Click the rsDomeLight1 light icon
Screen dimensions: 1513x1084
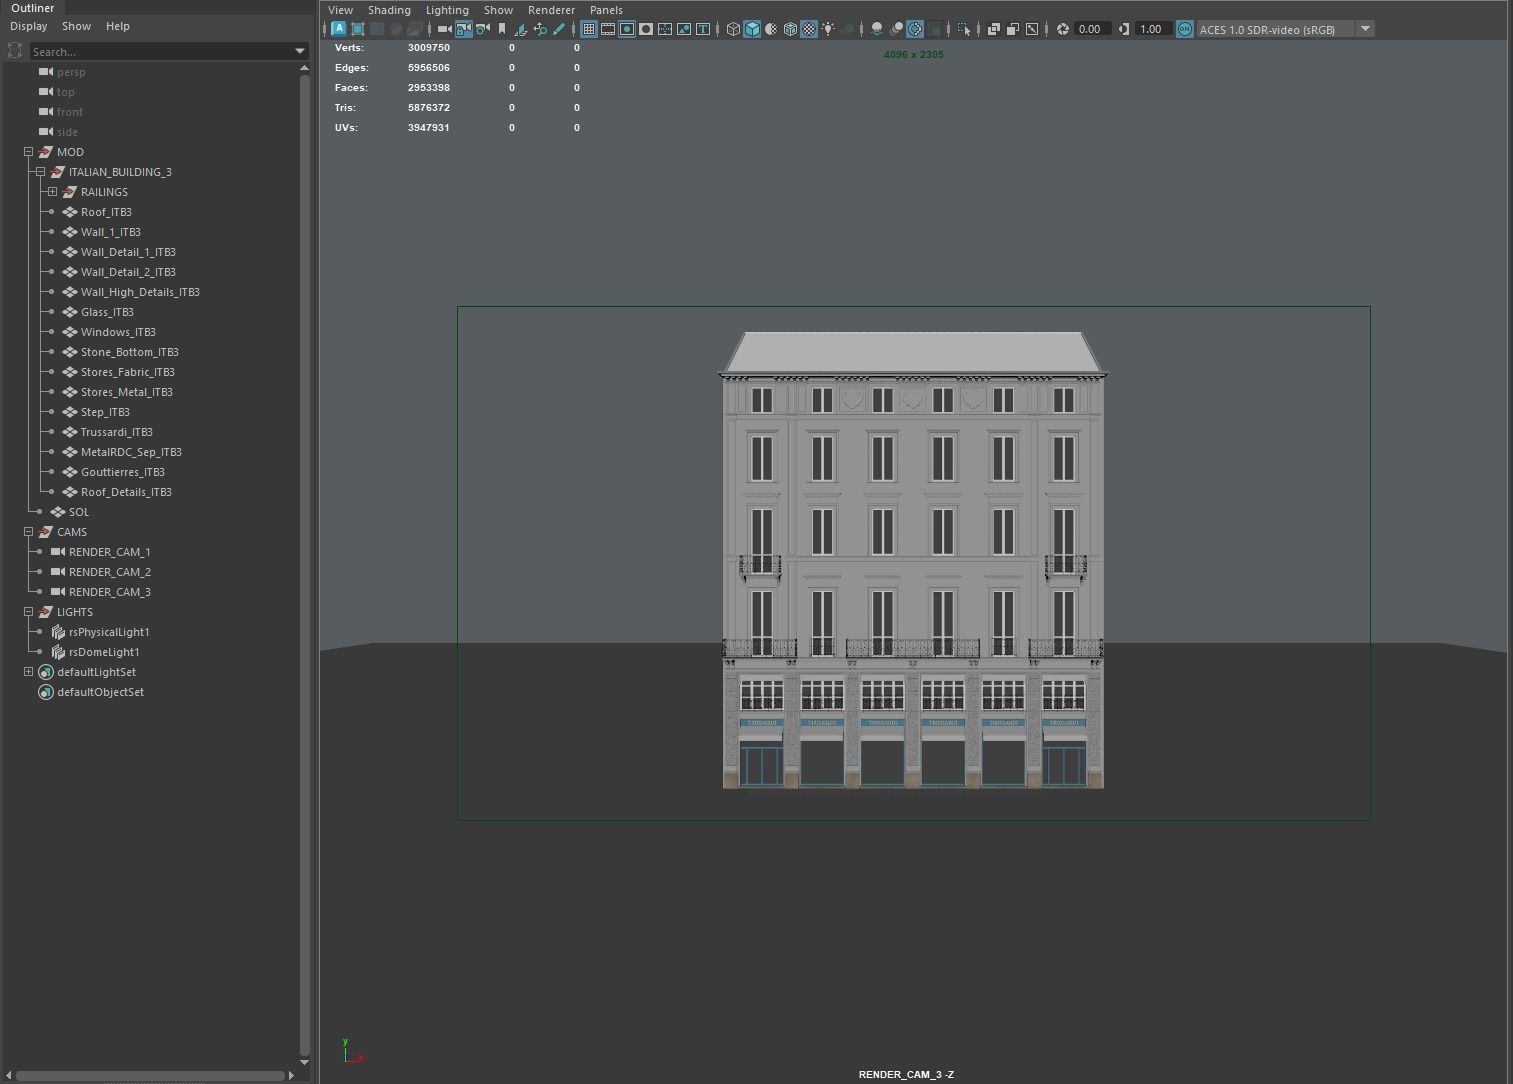coord(58,652)
